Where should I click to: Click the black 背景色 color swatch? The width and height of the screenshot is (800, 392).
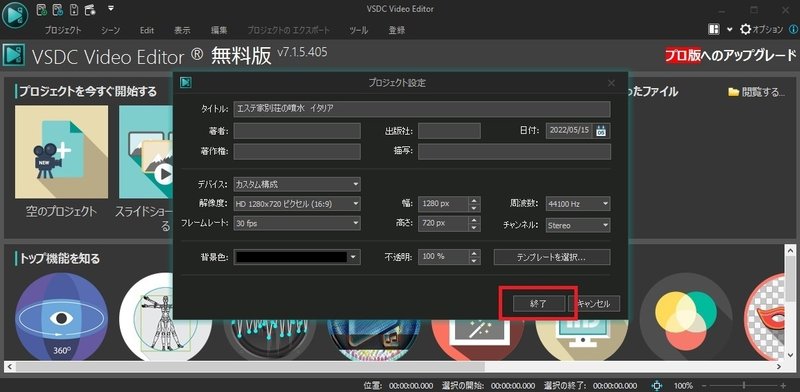point(291,257)
